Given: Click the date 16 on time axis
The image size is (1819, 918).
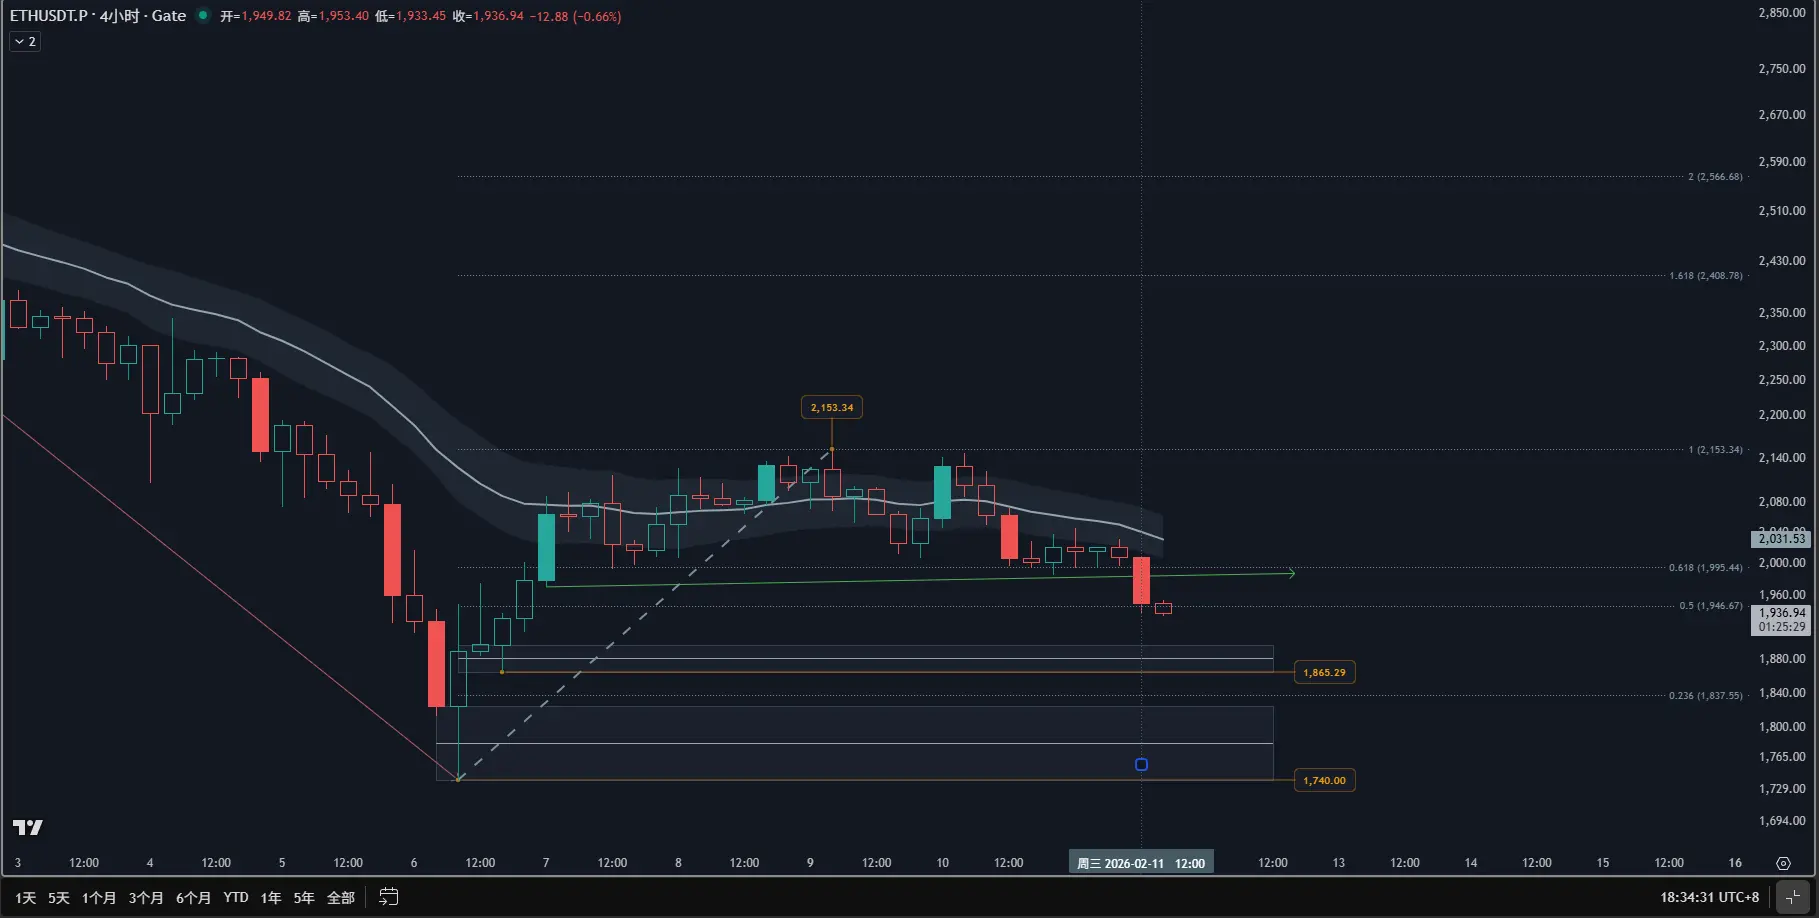Looking at the screenshot, I should [1735, 863].
